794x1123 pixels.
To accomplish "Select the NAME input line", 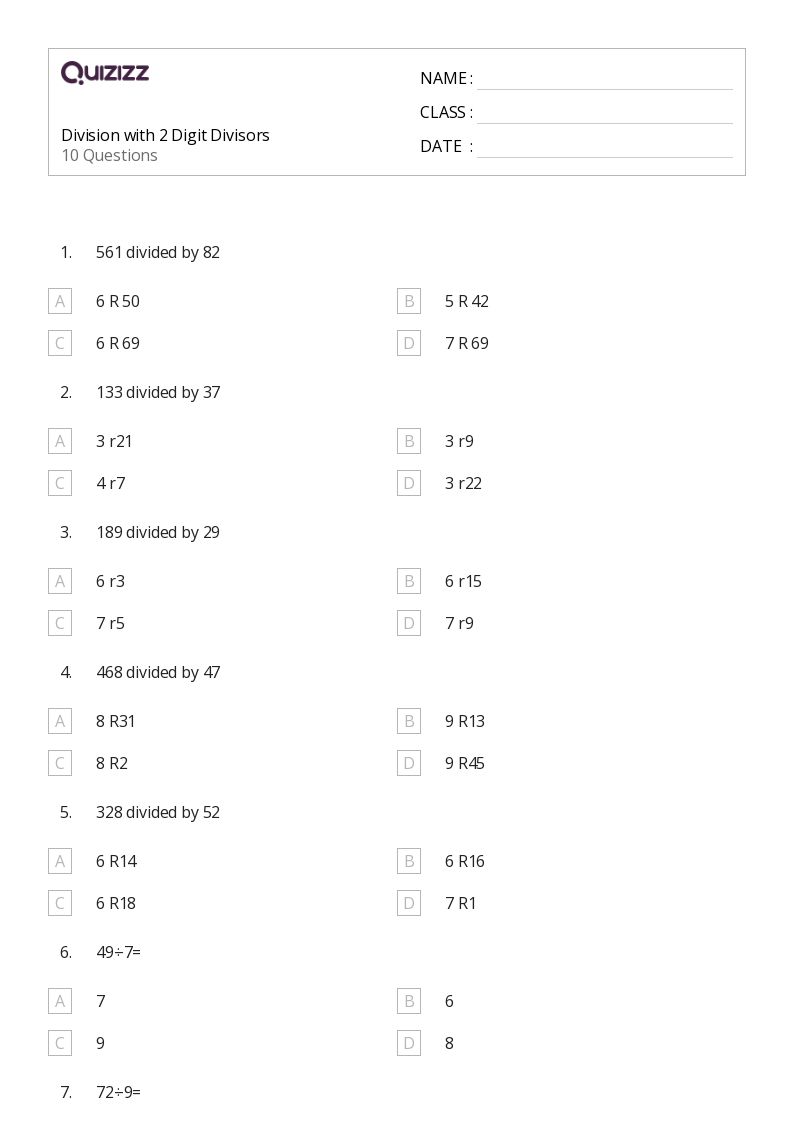I will click(605, 79).
